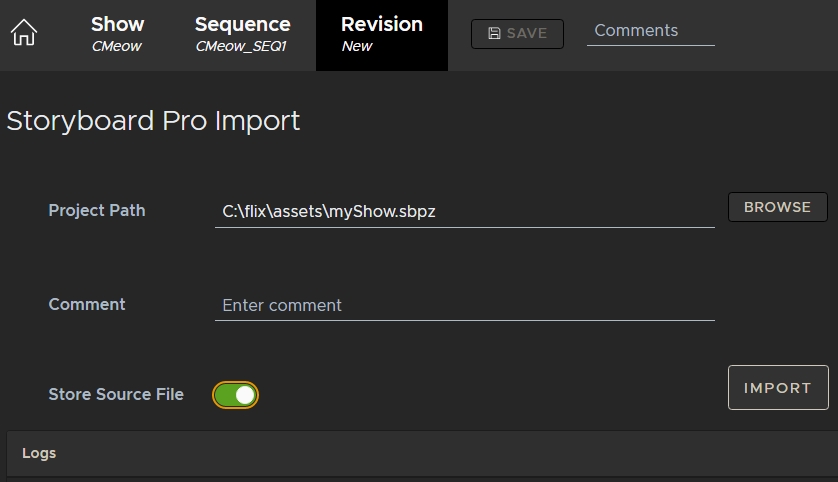Click the Comment field label
The image size is (838, 482).
tap(87, 304)
